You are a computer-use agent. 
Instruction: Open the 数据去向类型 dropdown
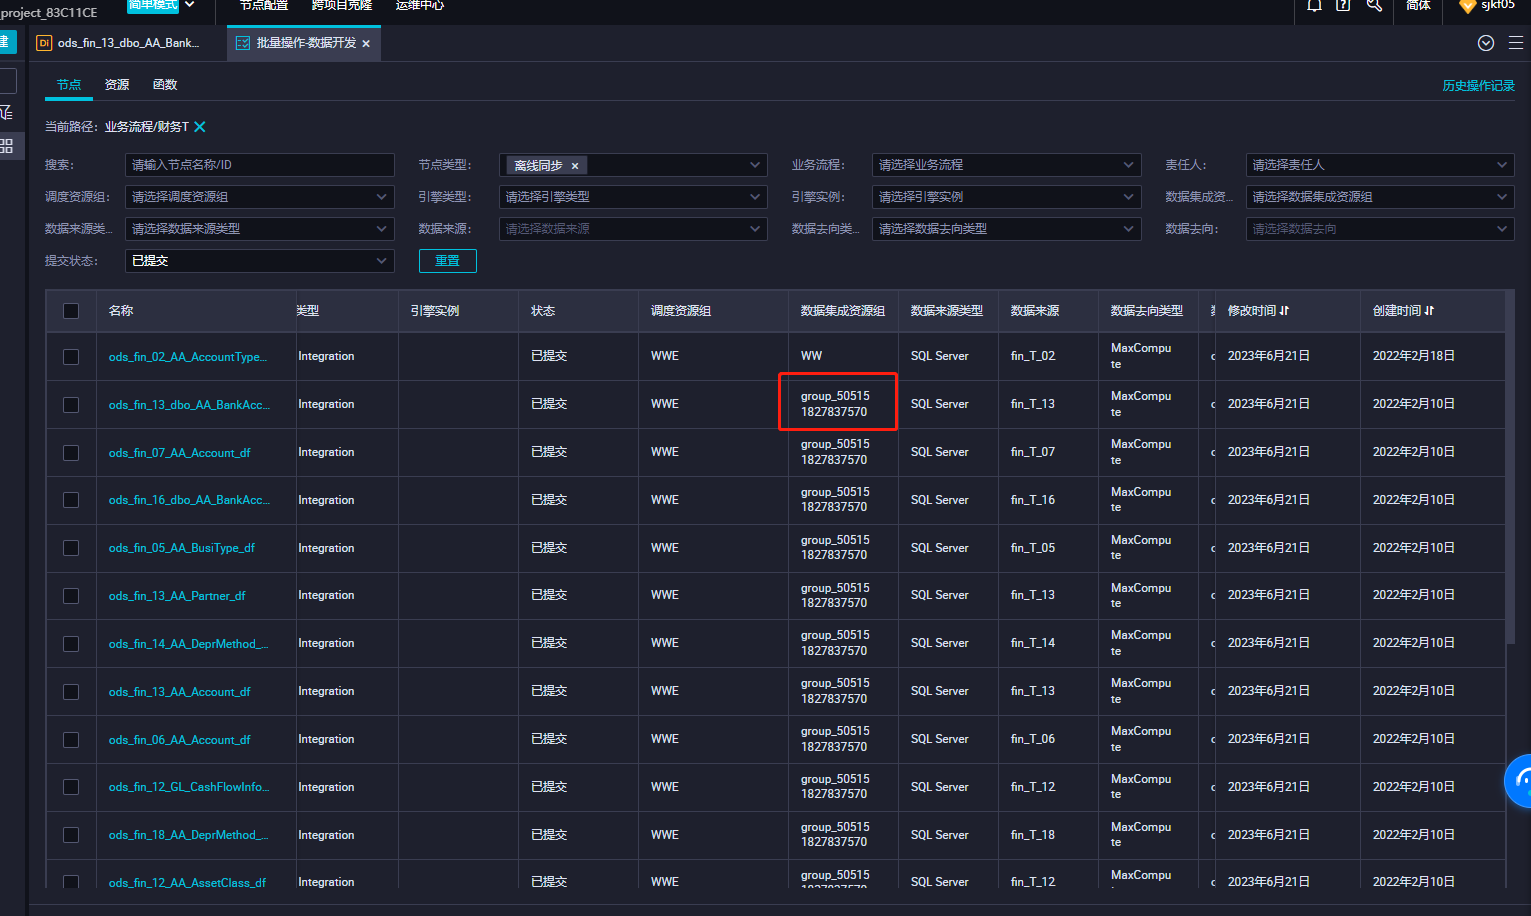click(x=1006, y=229)
